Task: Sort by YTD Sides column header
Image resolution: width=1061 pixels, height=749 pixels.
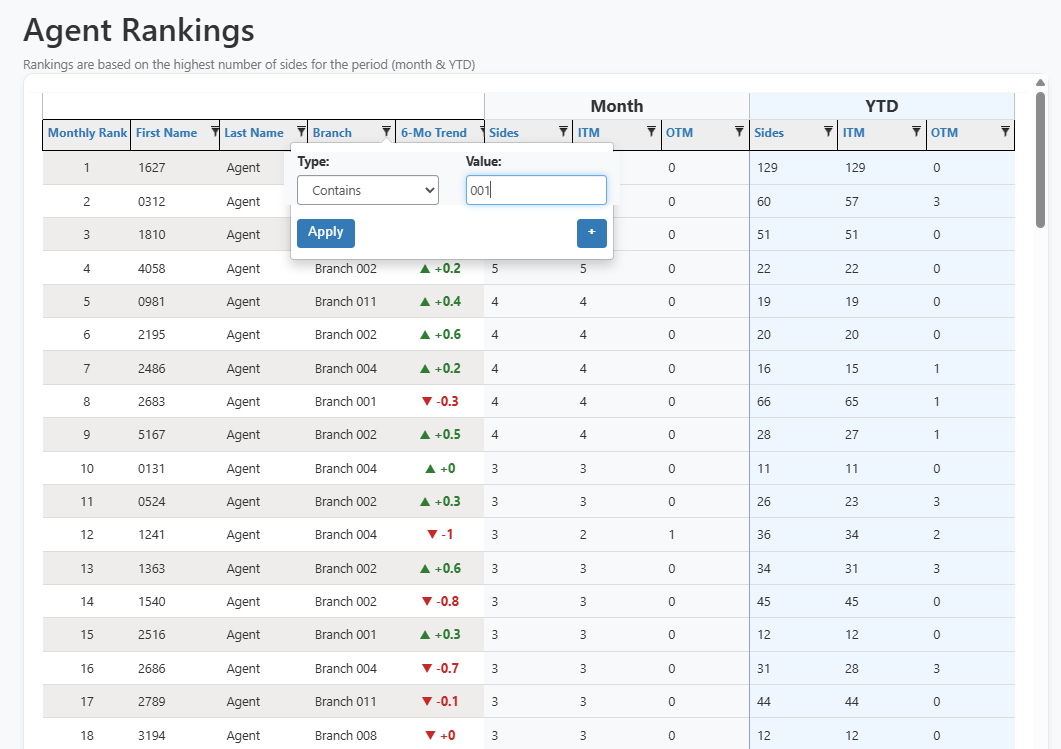Action: pos(769,133)
